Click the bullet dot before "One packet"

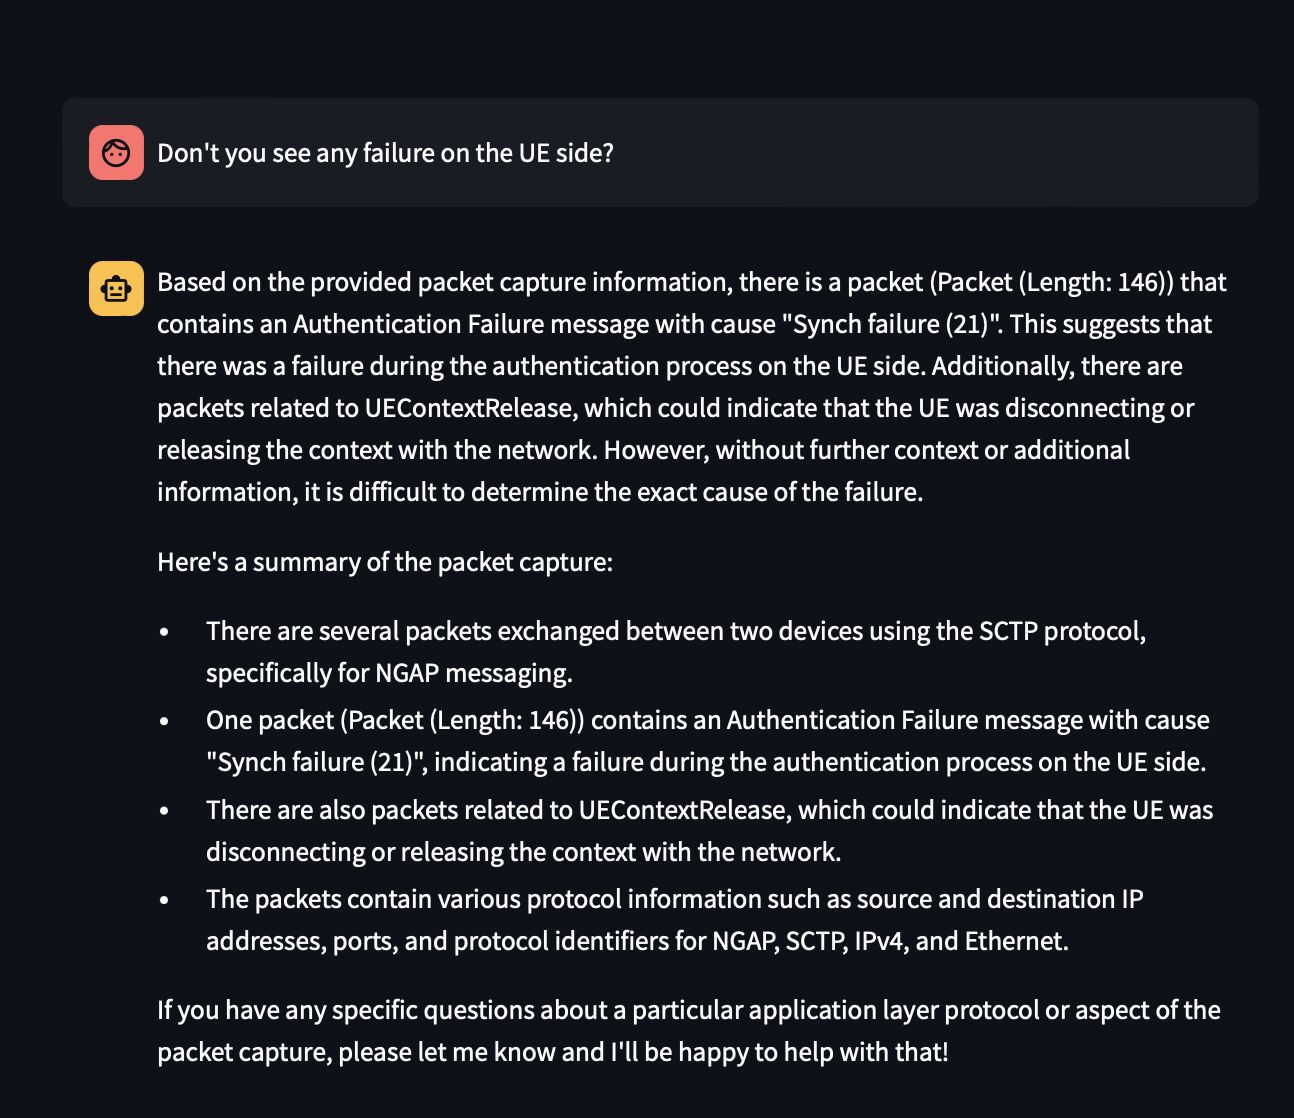pos(164,721)
